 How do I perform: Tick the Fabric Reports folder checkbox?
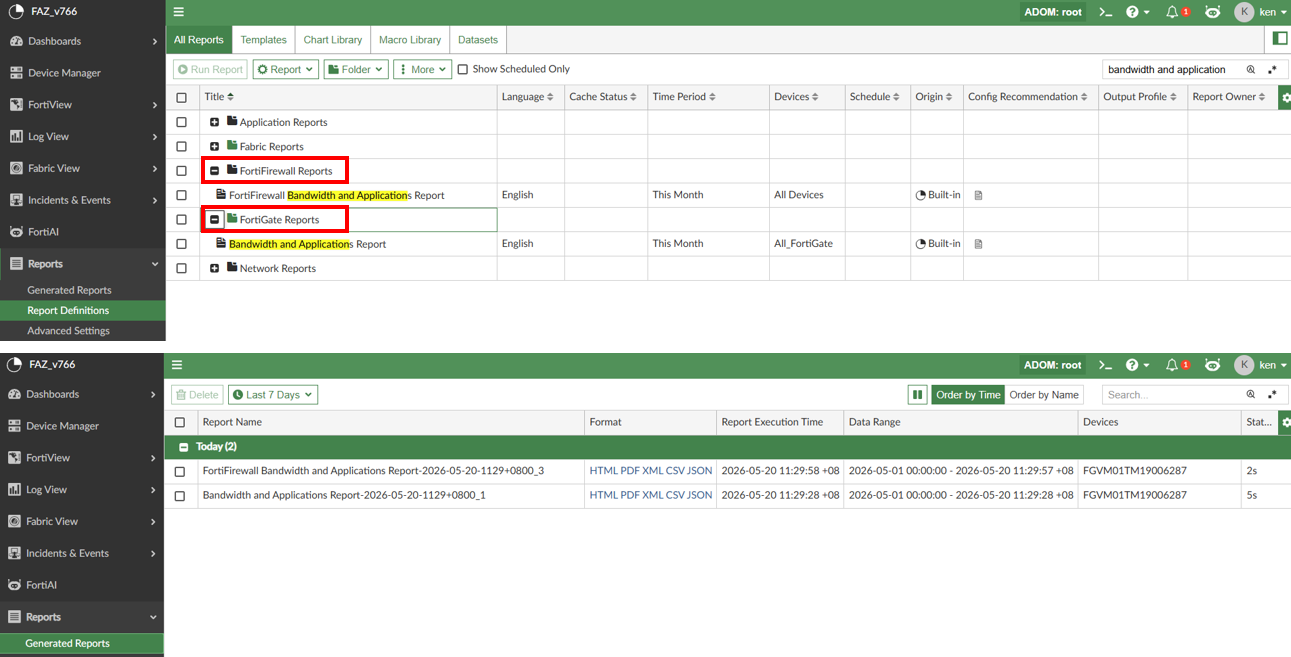pos(181,146)
